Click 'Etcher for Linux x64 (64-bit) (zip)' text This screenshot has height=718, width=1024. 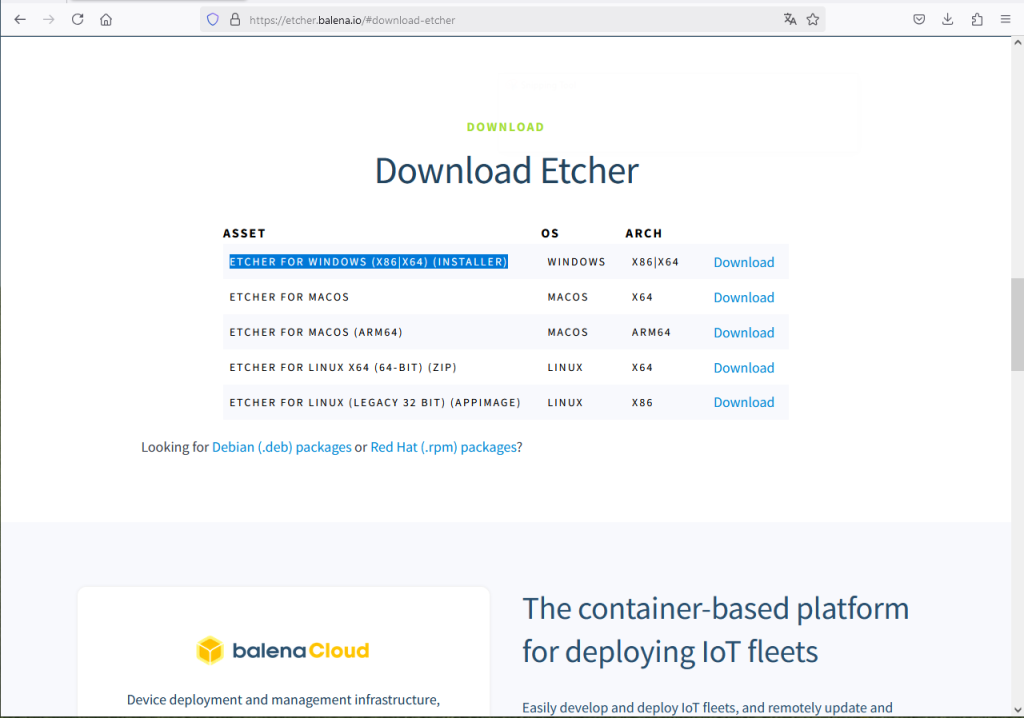point(343,368)
